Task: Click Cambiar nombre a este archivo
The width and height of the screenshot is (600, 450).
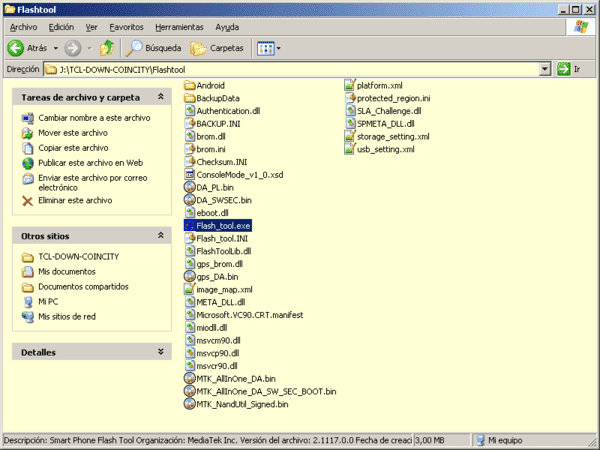Action: (x=94, y=118)
